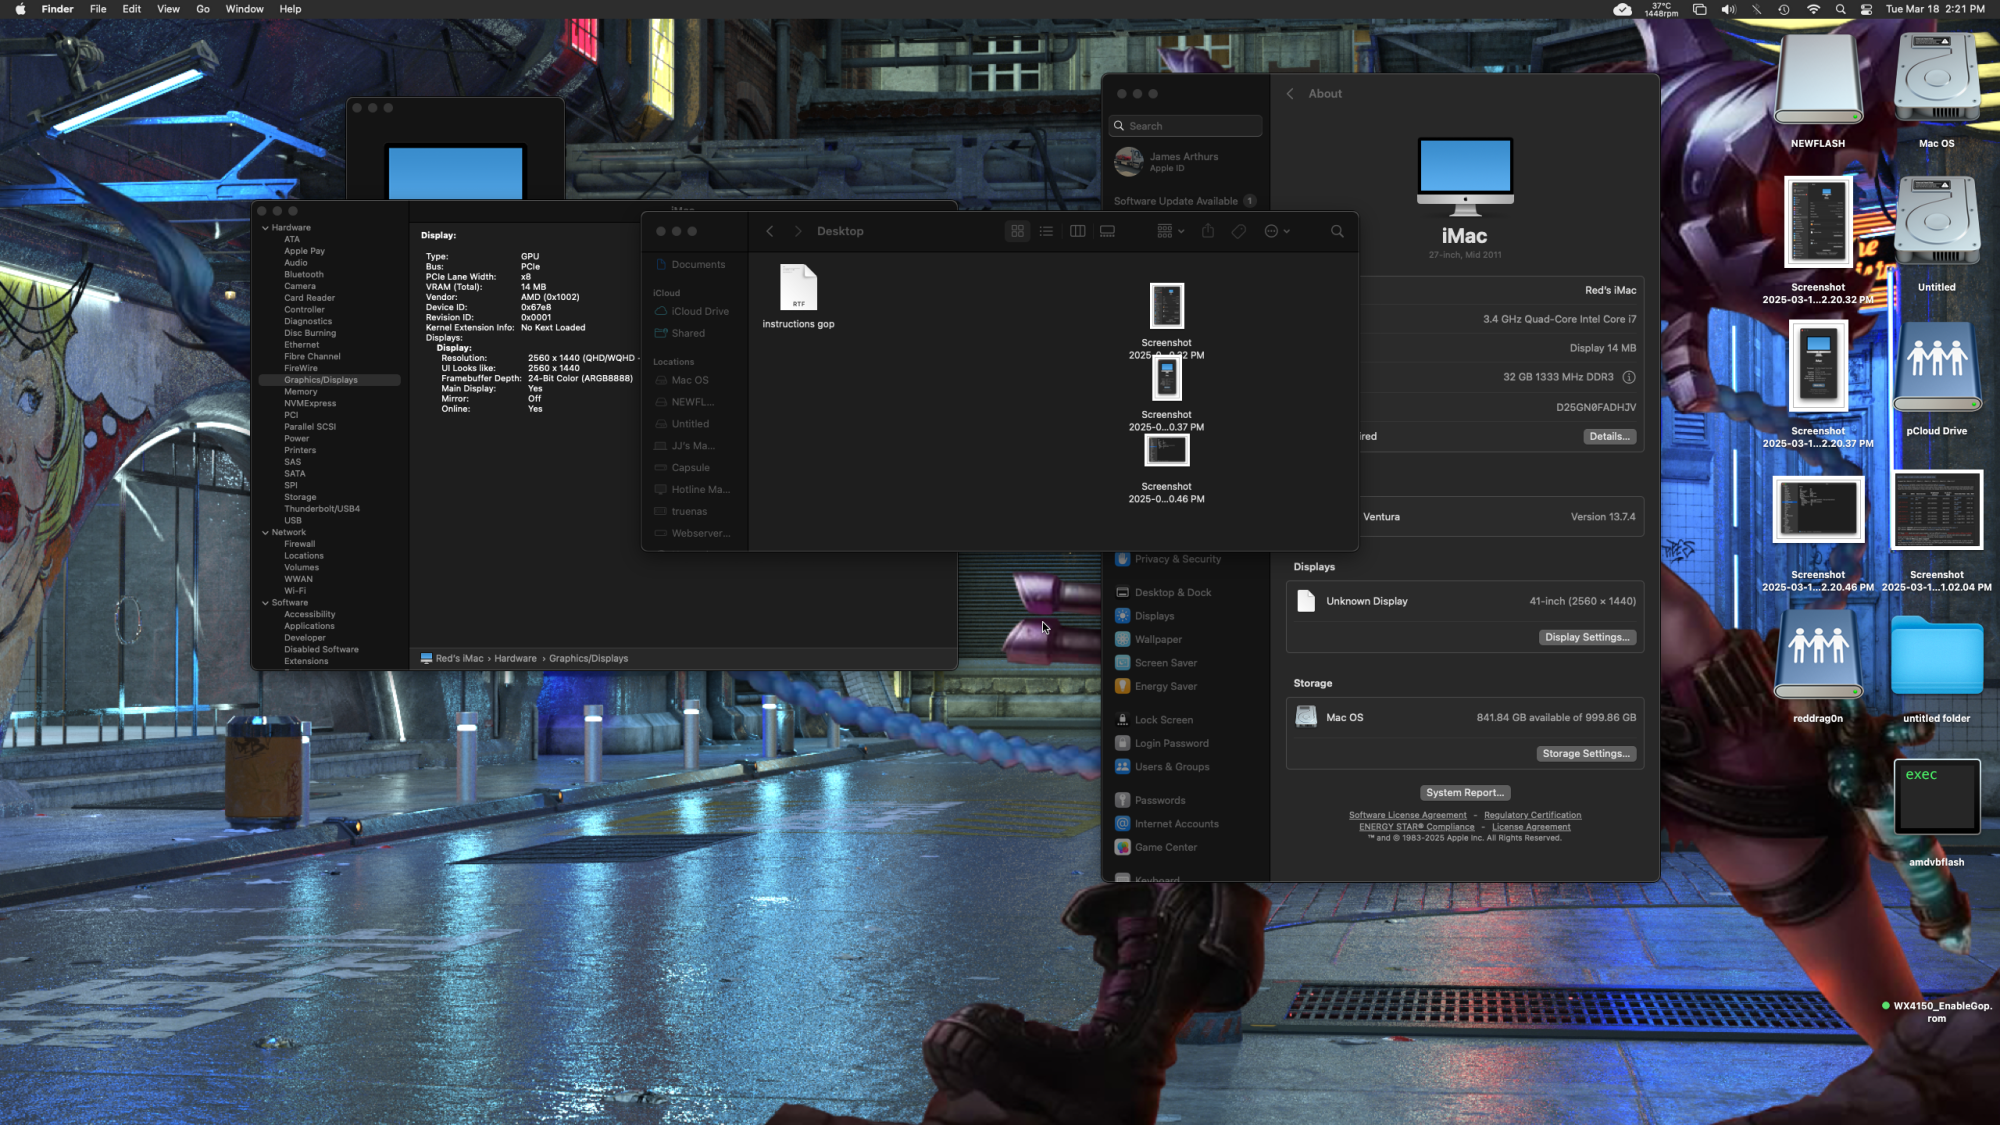
Task: Open Software License Agreement link
Action: [1407, 815]
